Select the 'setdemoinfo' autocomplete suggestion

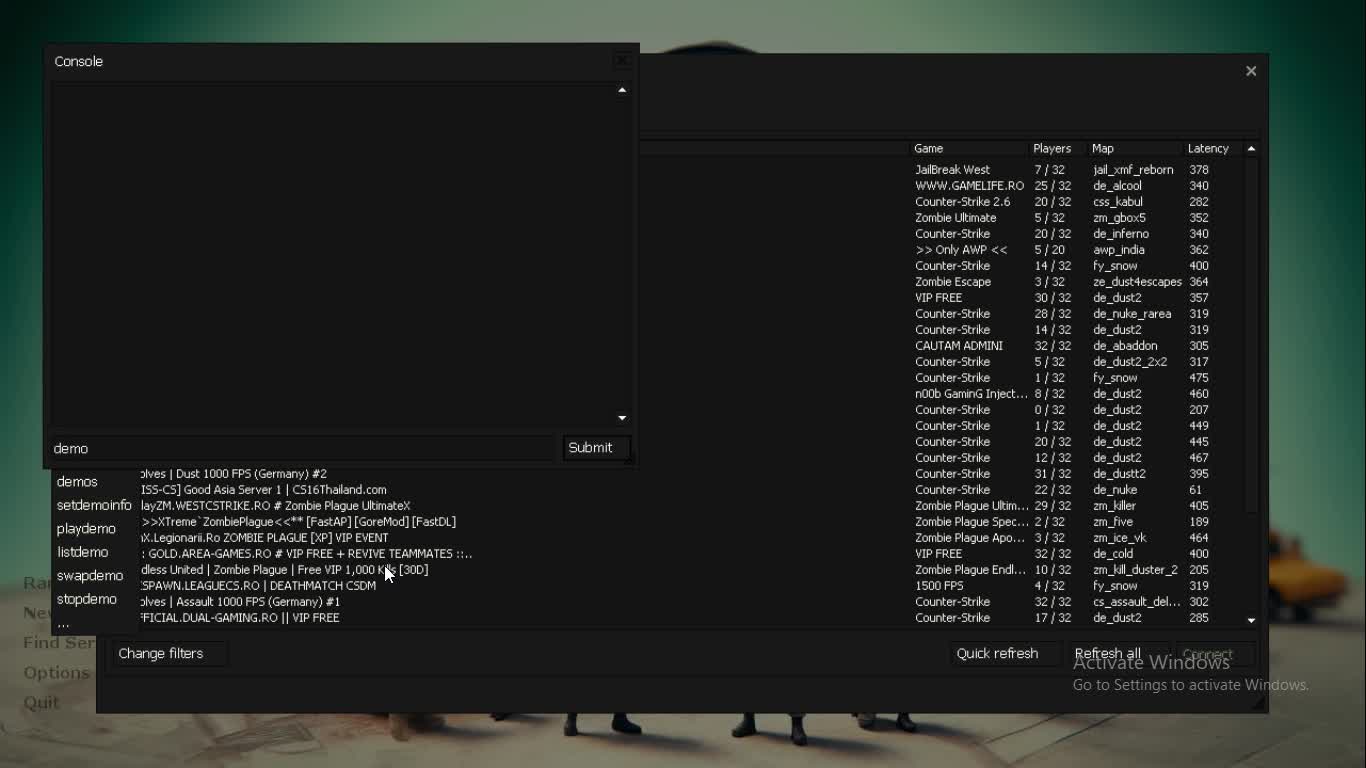(x=94, y=505)
